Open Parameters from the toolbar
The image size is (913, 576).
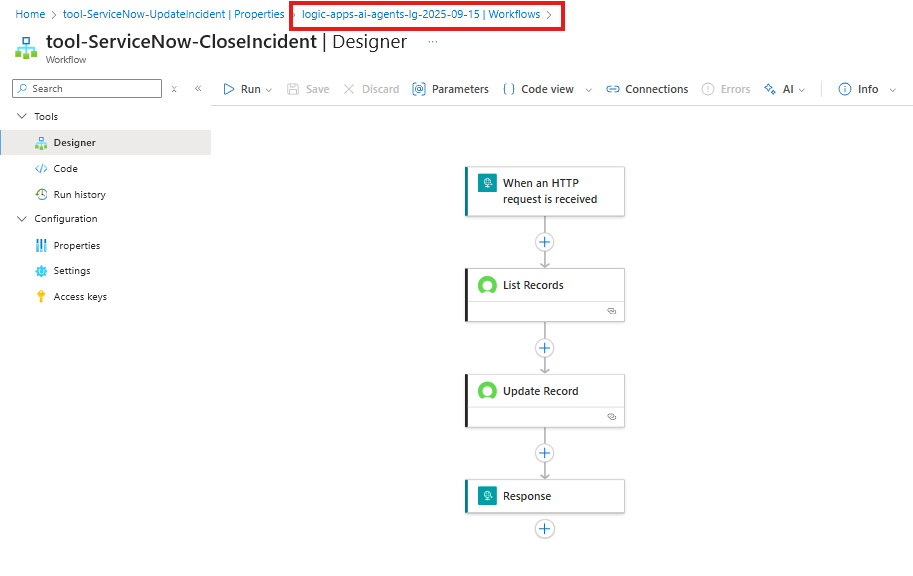click(x=450, y=89)
